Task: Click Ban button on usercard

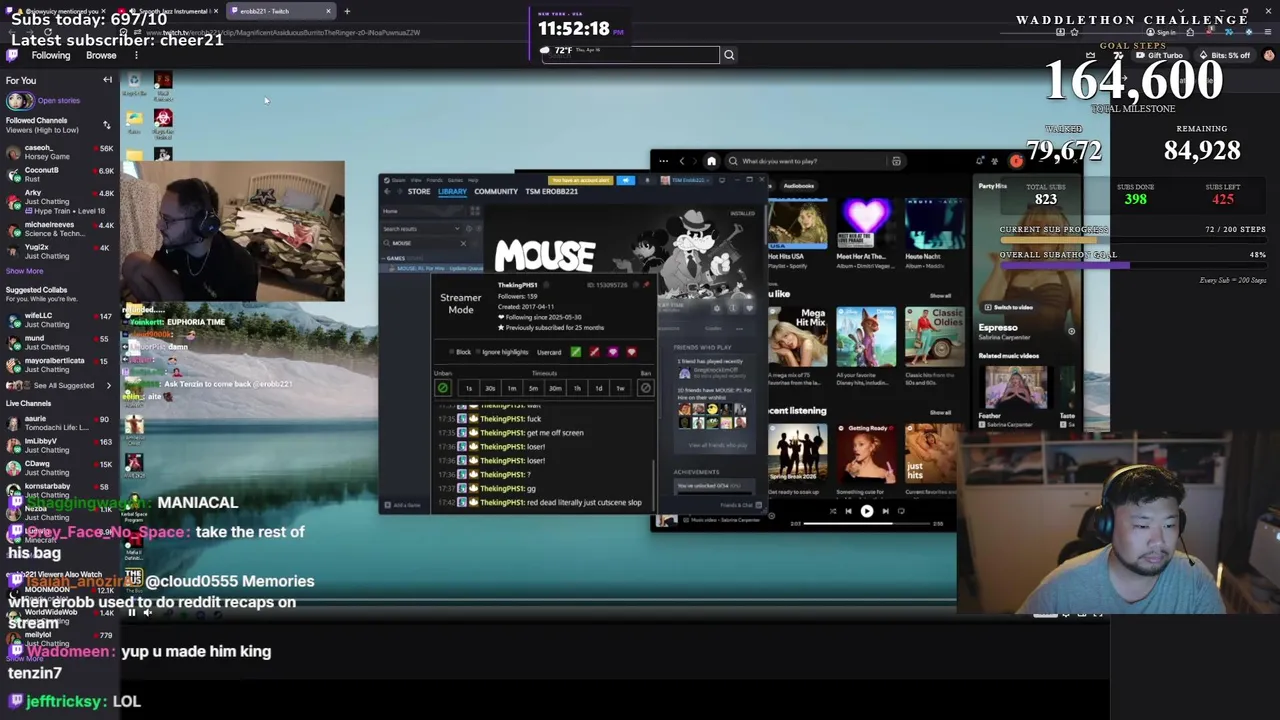Action: (645, 388)
